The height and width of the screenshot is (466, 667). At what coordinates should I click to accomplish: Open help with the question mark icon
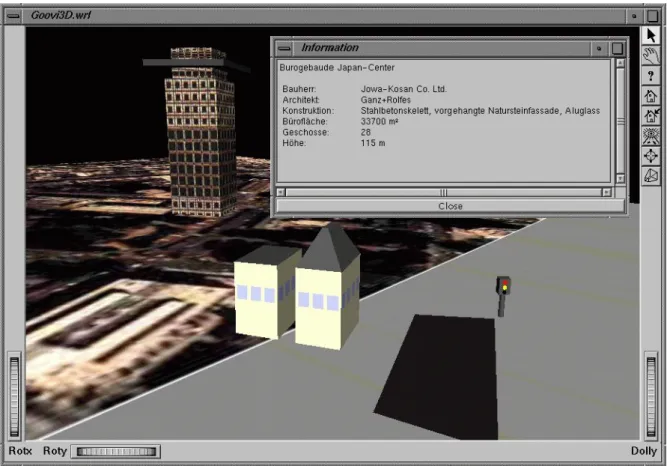(651, 76)
